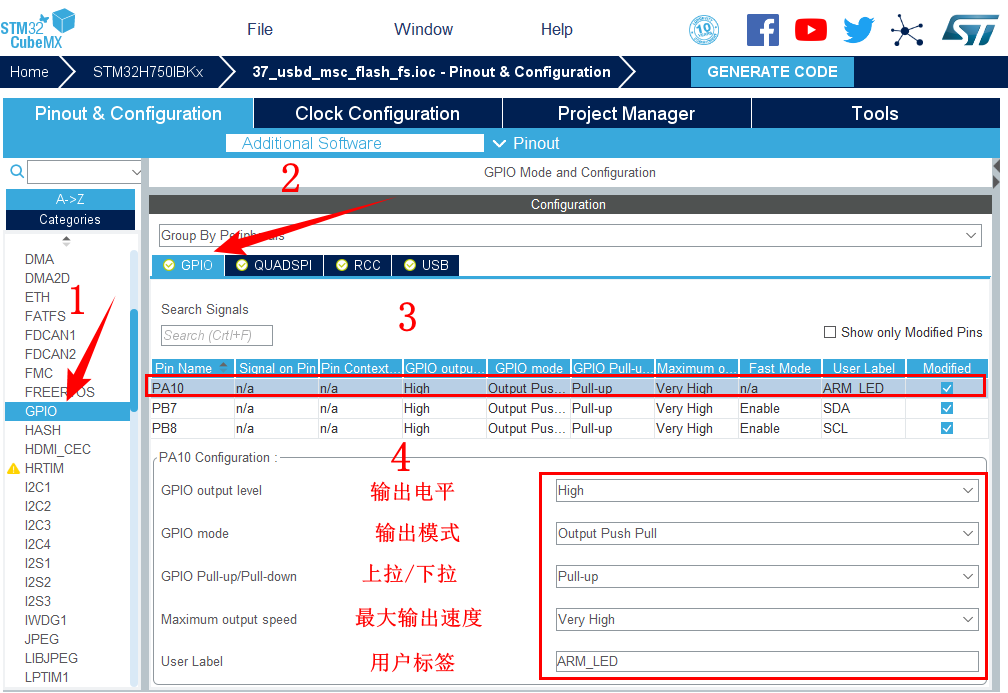Viewport: 1008px width, 693px height.
Task: Toggle the Modified checkbox for PB8
Action: tap(946, 428)
